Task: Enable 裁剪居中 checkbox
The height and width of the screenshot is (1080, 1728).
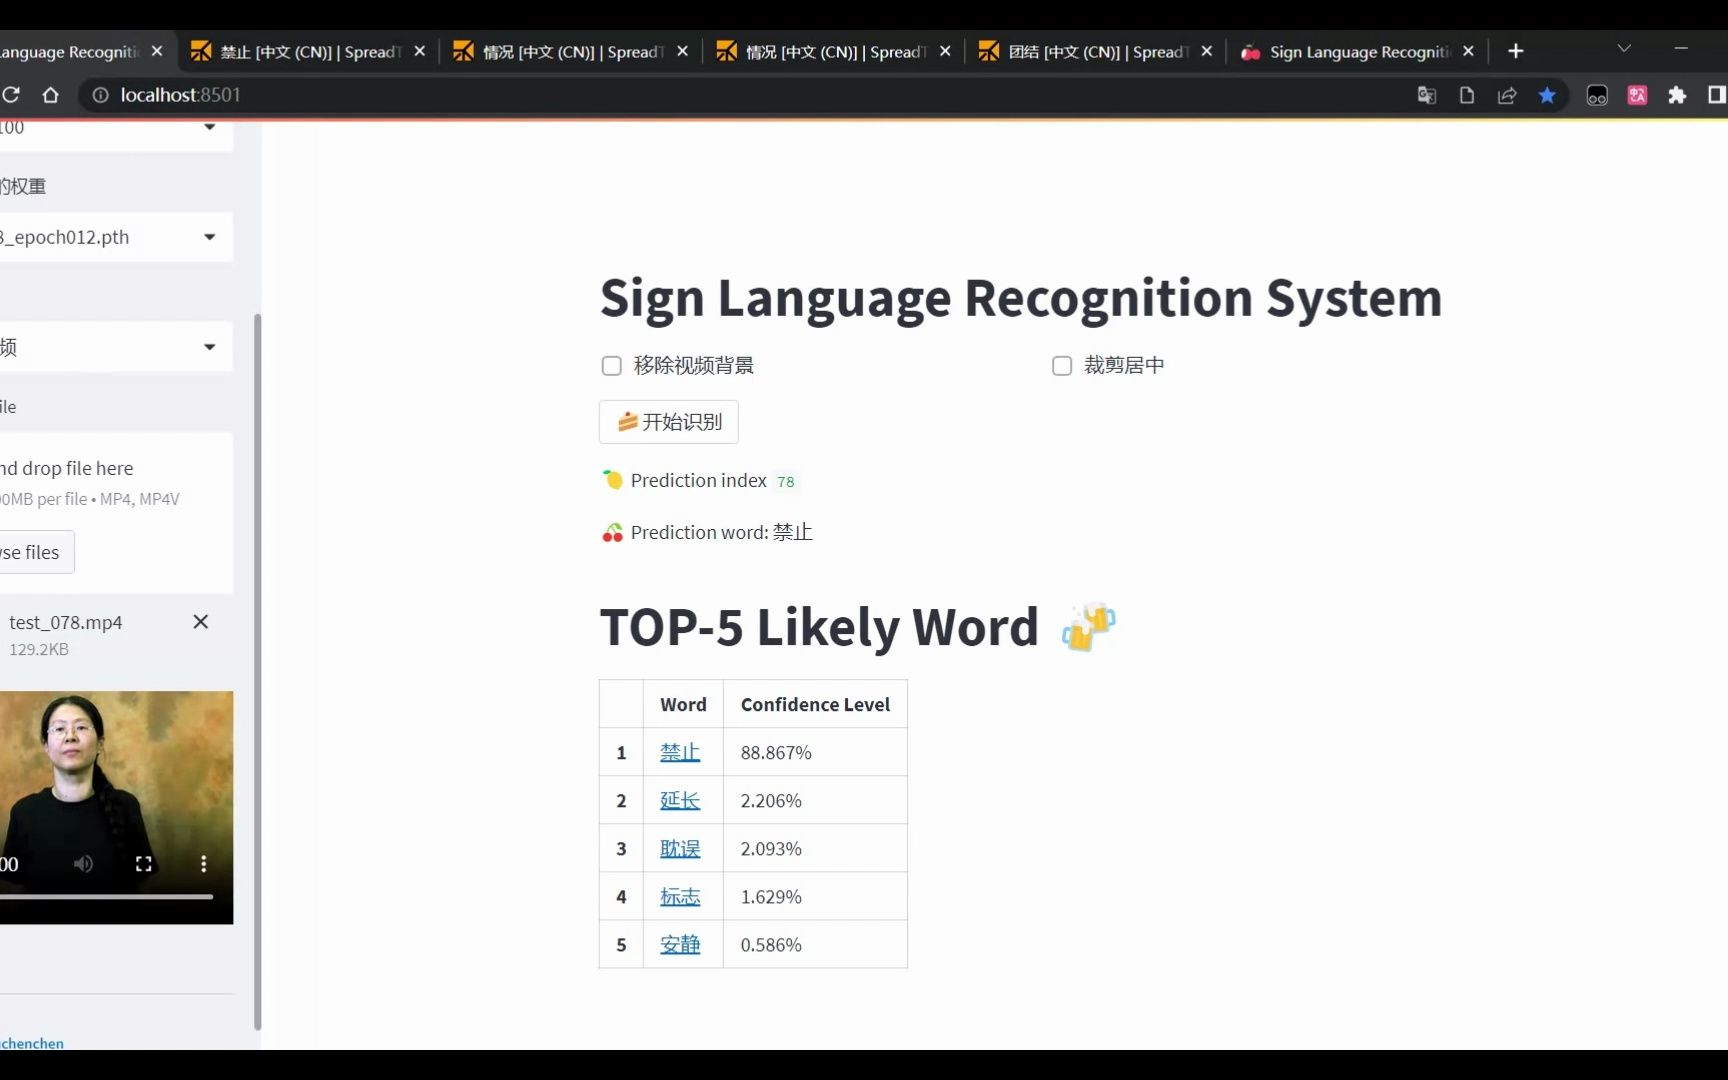Action: pos(1062,366)
